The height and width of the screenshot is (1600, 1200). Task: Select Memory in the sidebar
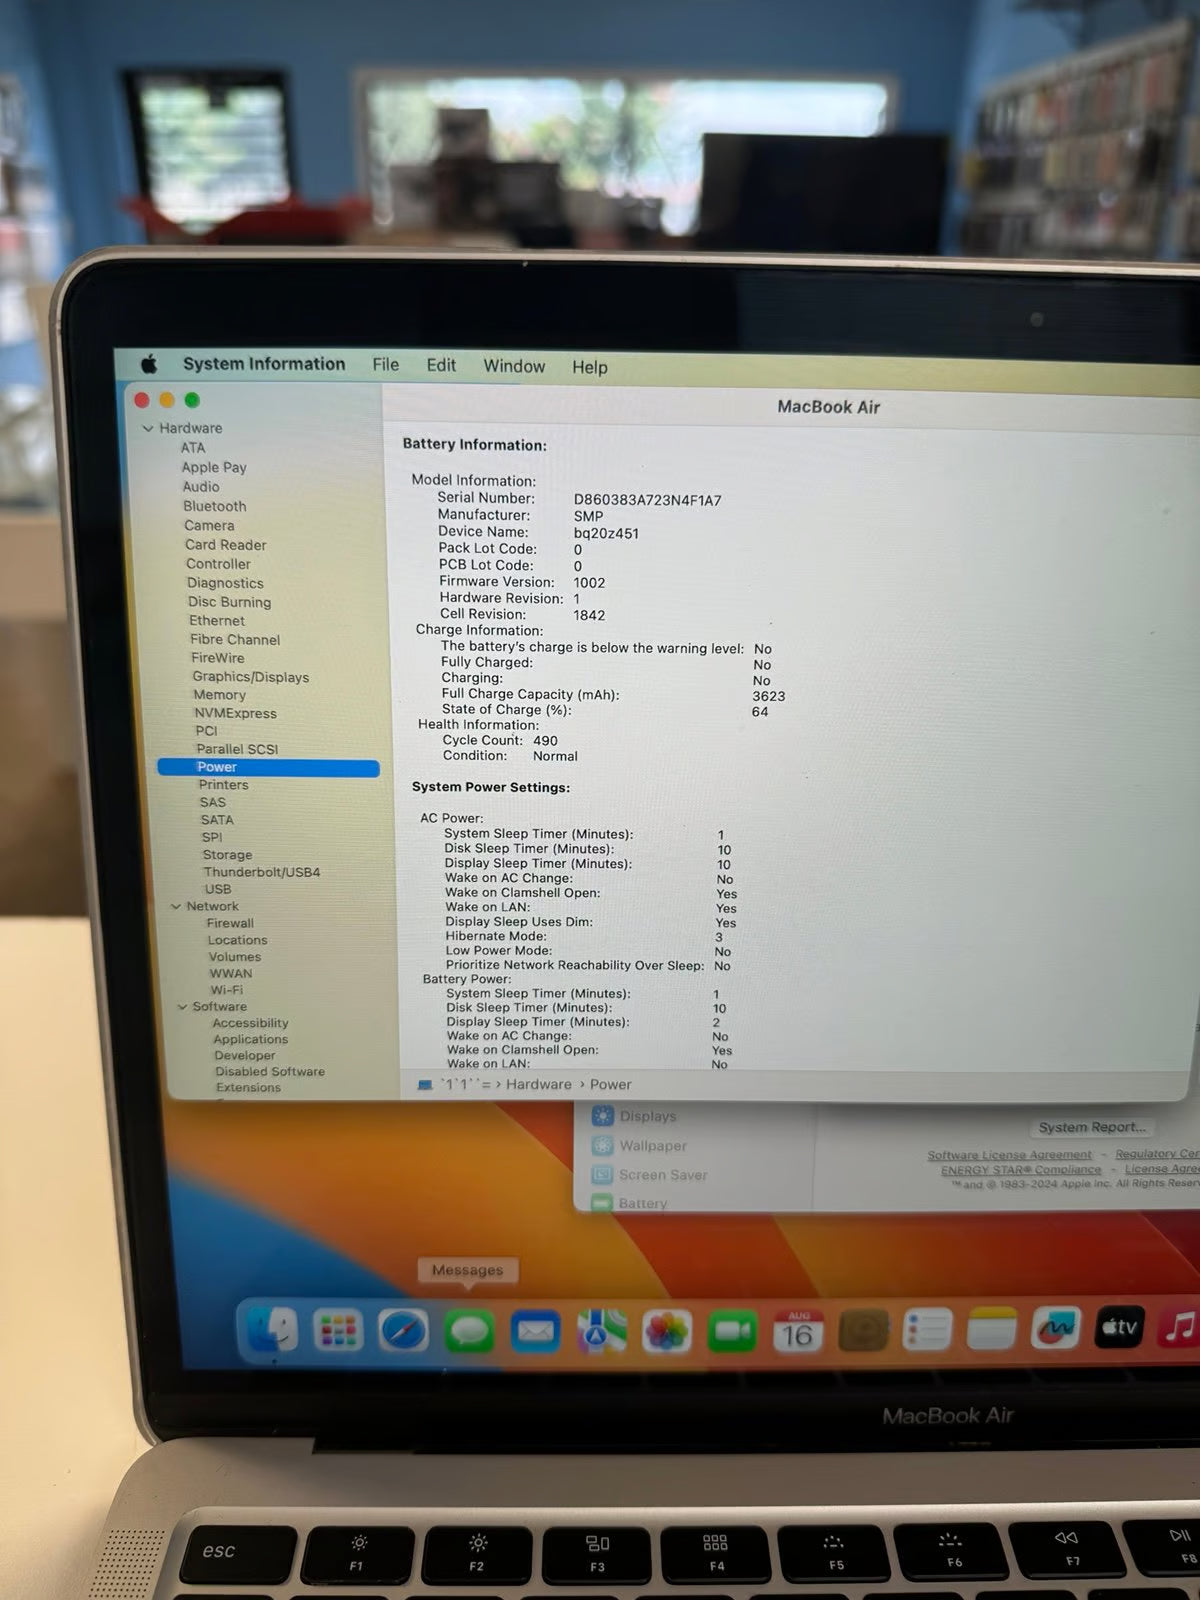click(x=220, y=695)
